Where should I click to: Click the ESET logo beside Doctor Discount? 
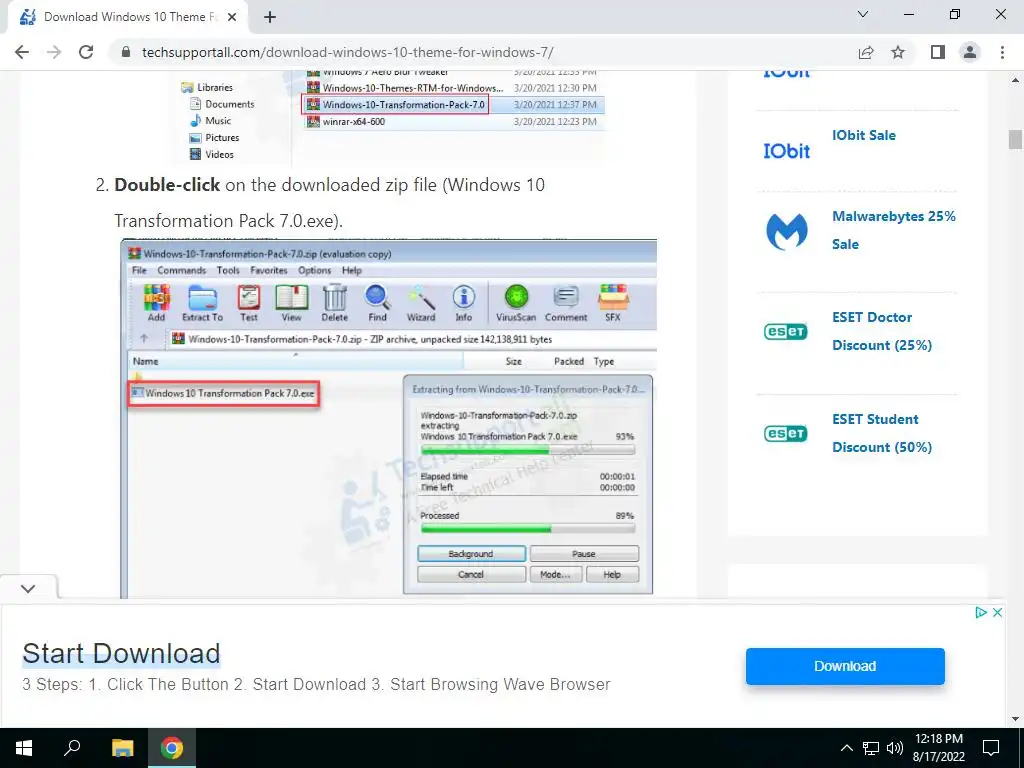pyautogui.click(x=786, y=331)
